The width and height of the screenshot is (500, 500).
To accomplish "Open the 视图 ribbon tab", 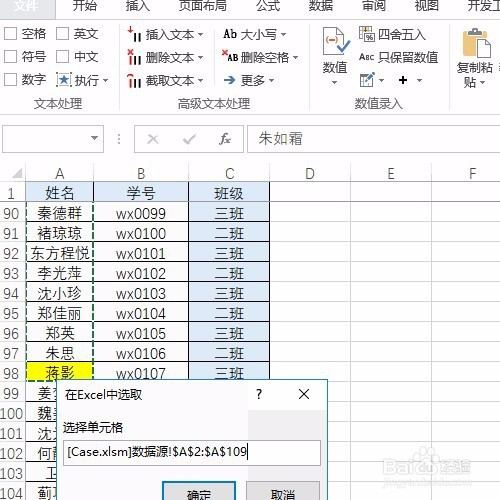I will [426, 6].
